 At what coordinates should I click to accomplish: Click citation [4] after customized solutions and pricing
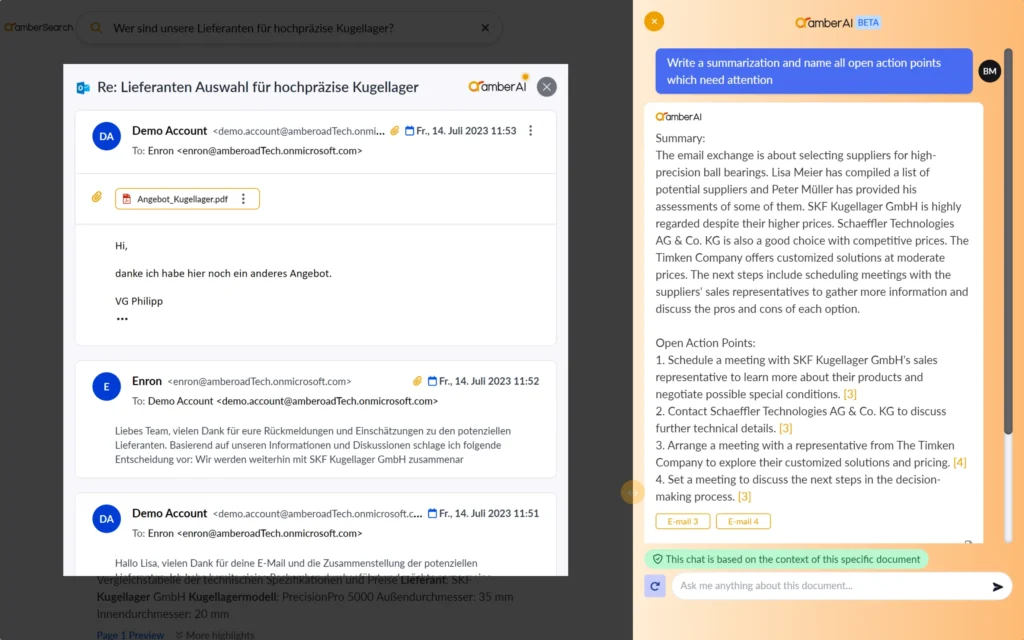959,462
